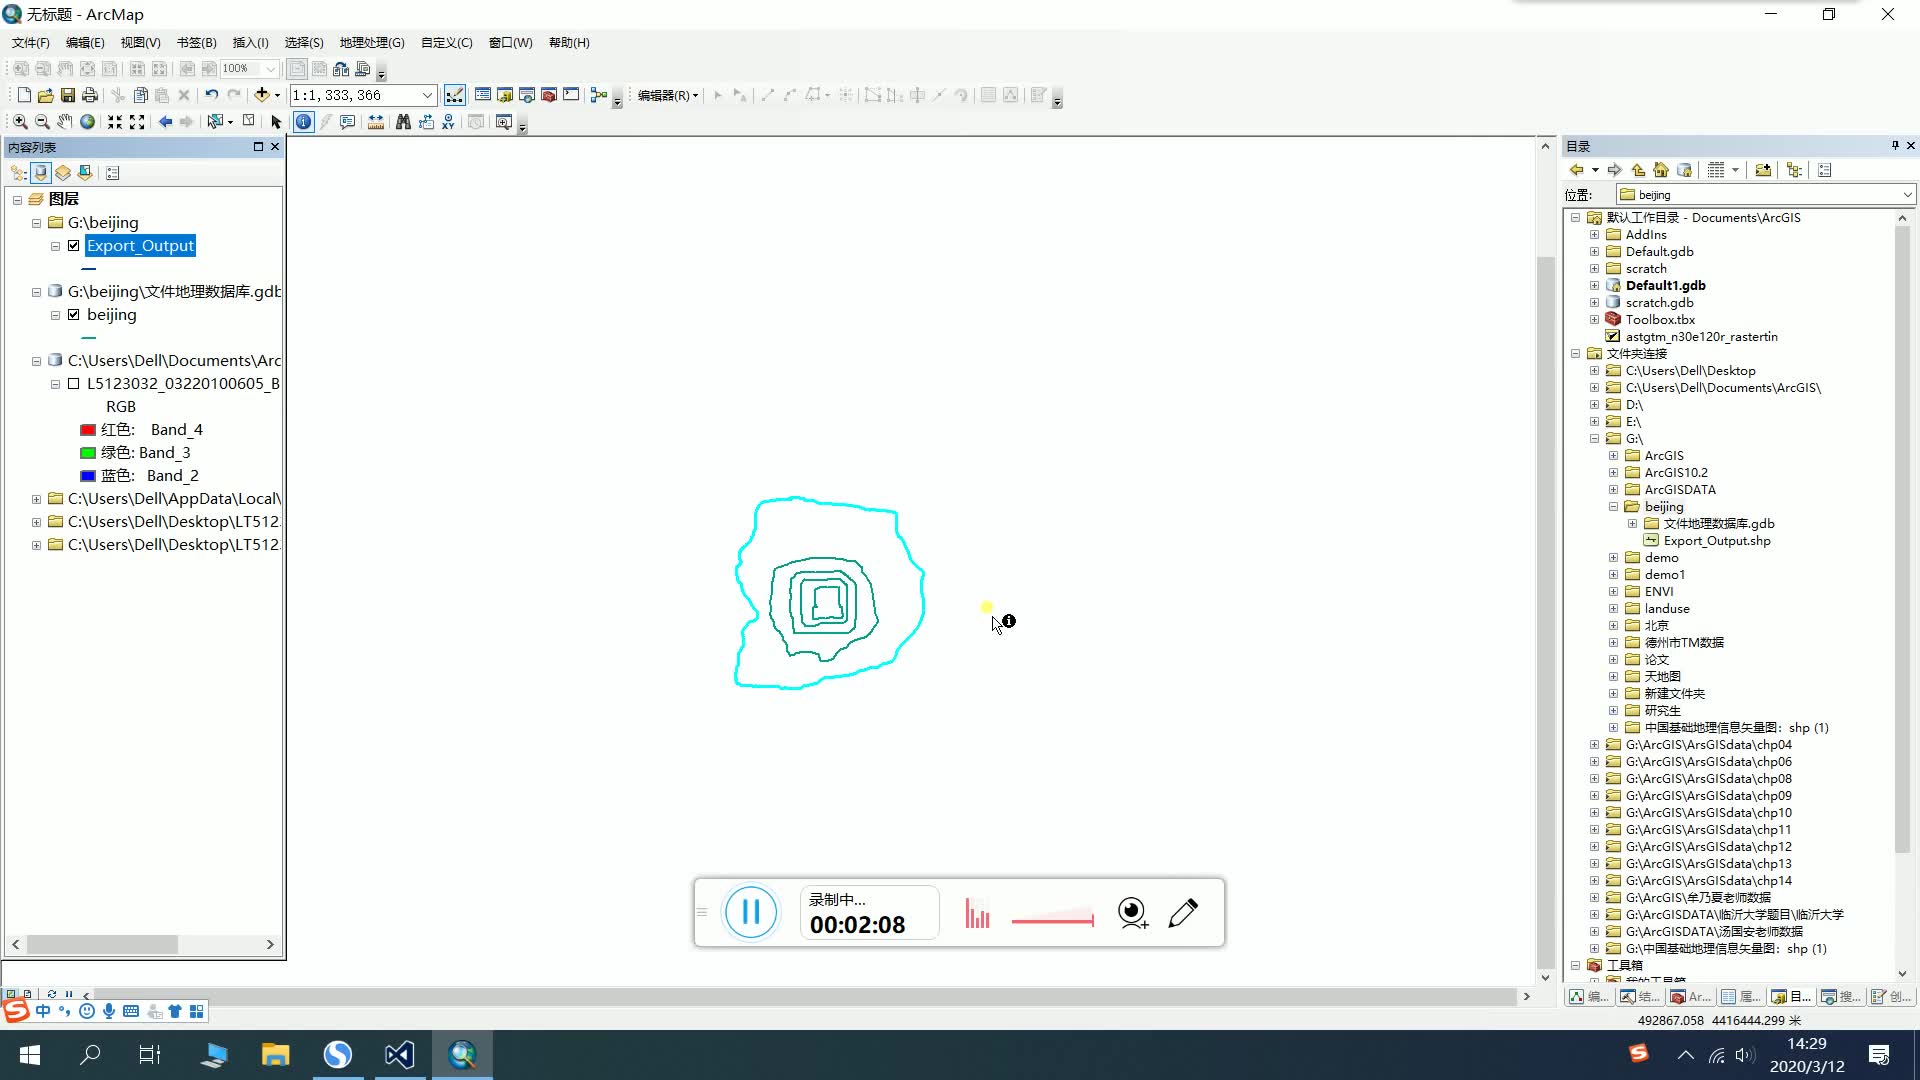
Task: Select Band_4 red color swatch
Action: pyautogui.click(x=88, y=429)
